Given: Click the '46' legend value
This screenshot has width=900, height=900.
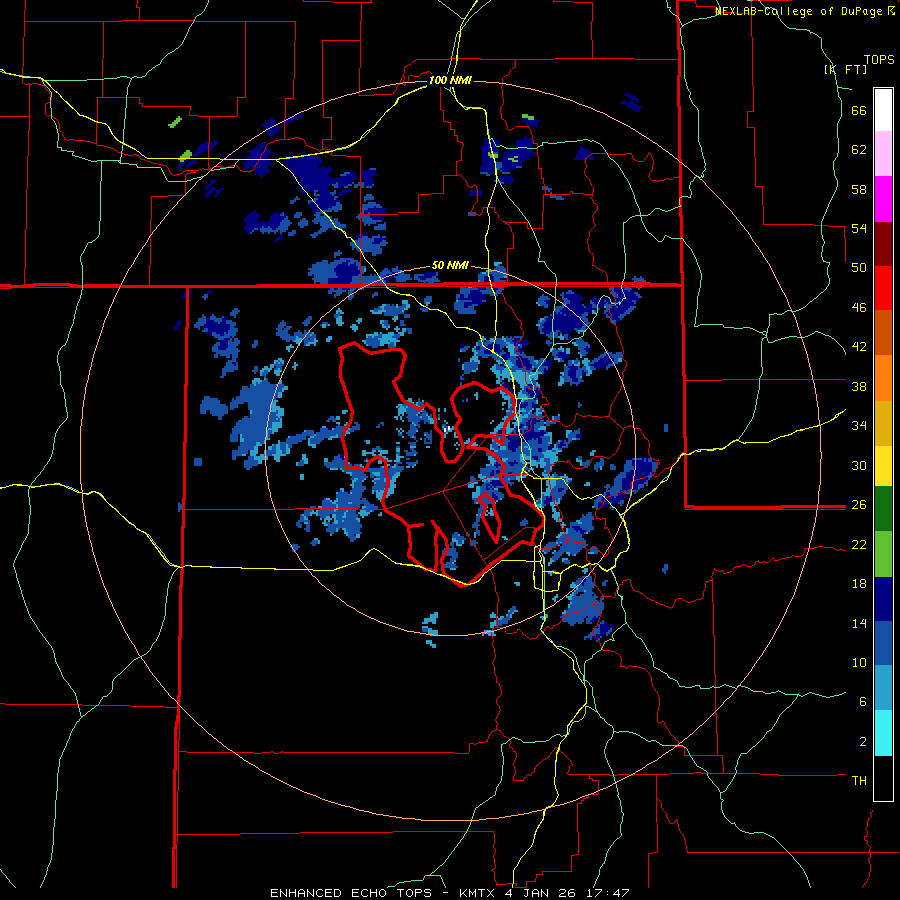Looking at the screenshot, I should click(859, 308).
